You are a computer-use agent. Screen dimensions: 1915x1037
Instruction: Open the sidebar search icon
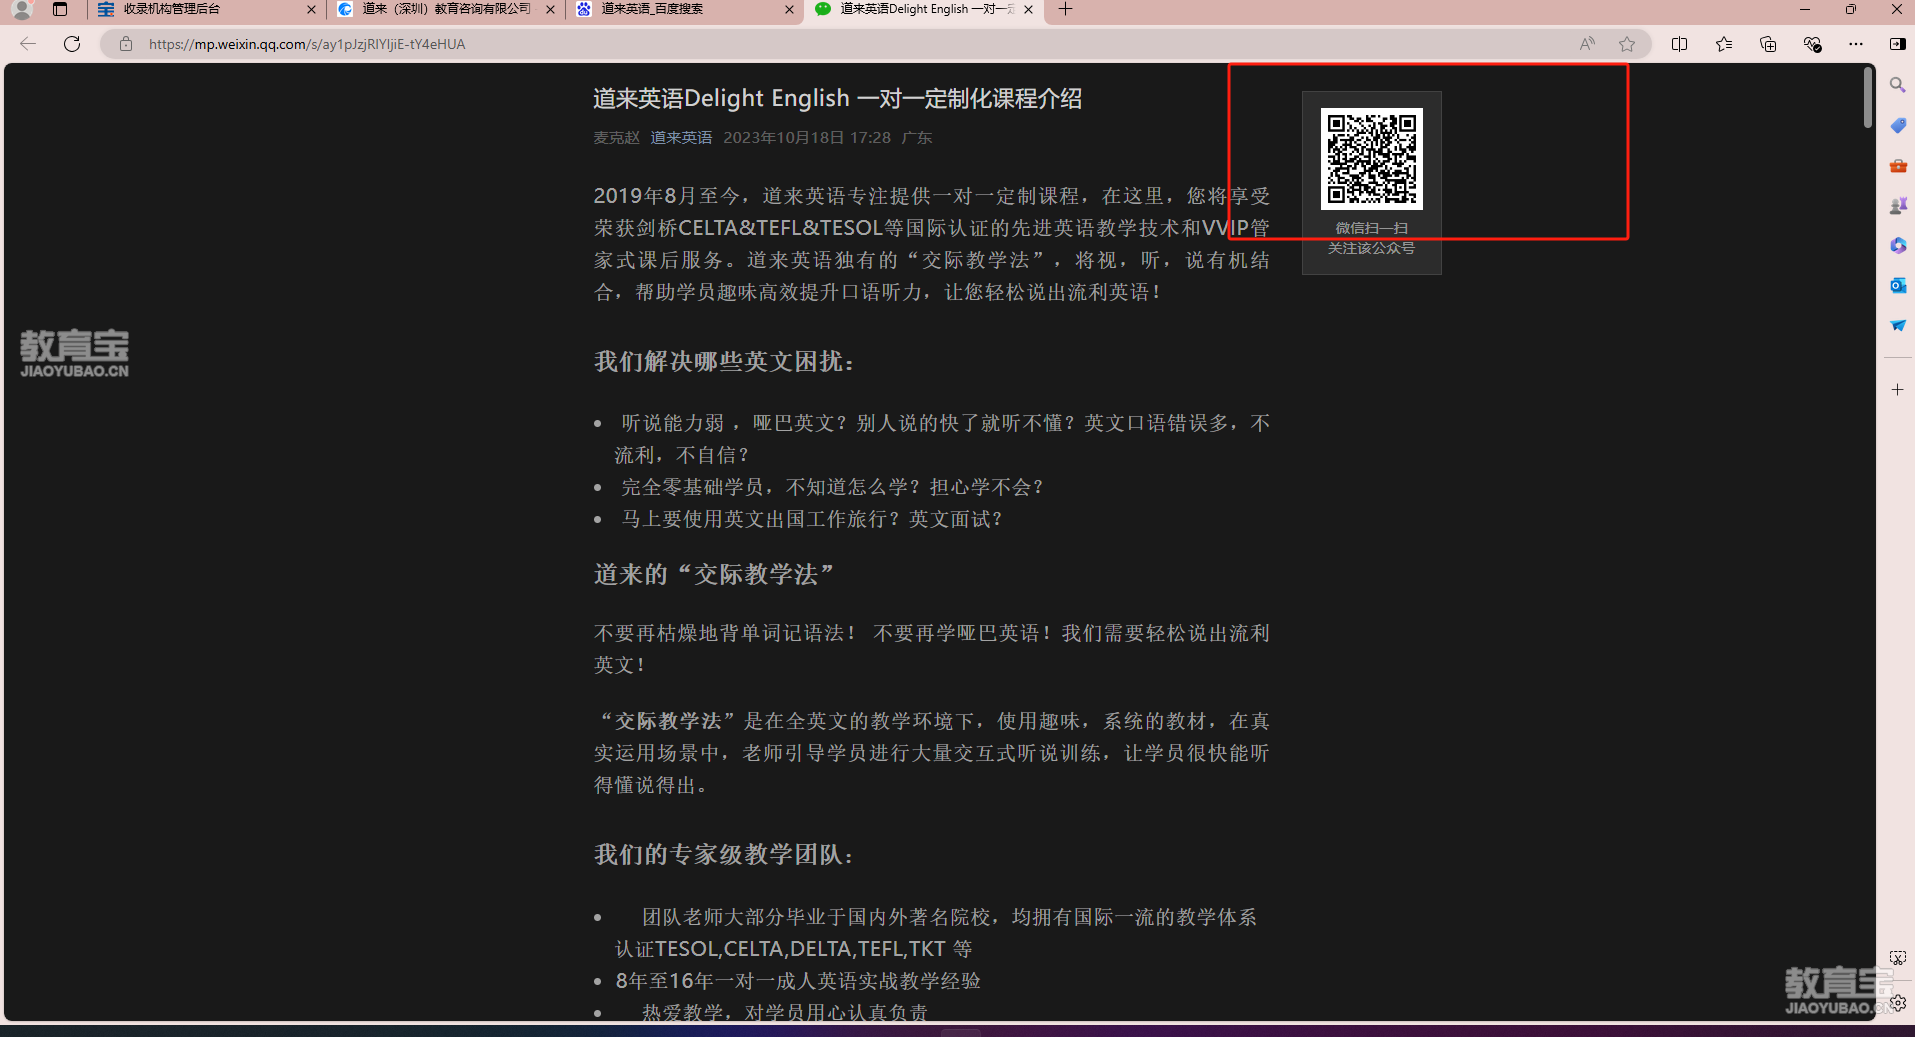(x=1897, y=85)
